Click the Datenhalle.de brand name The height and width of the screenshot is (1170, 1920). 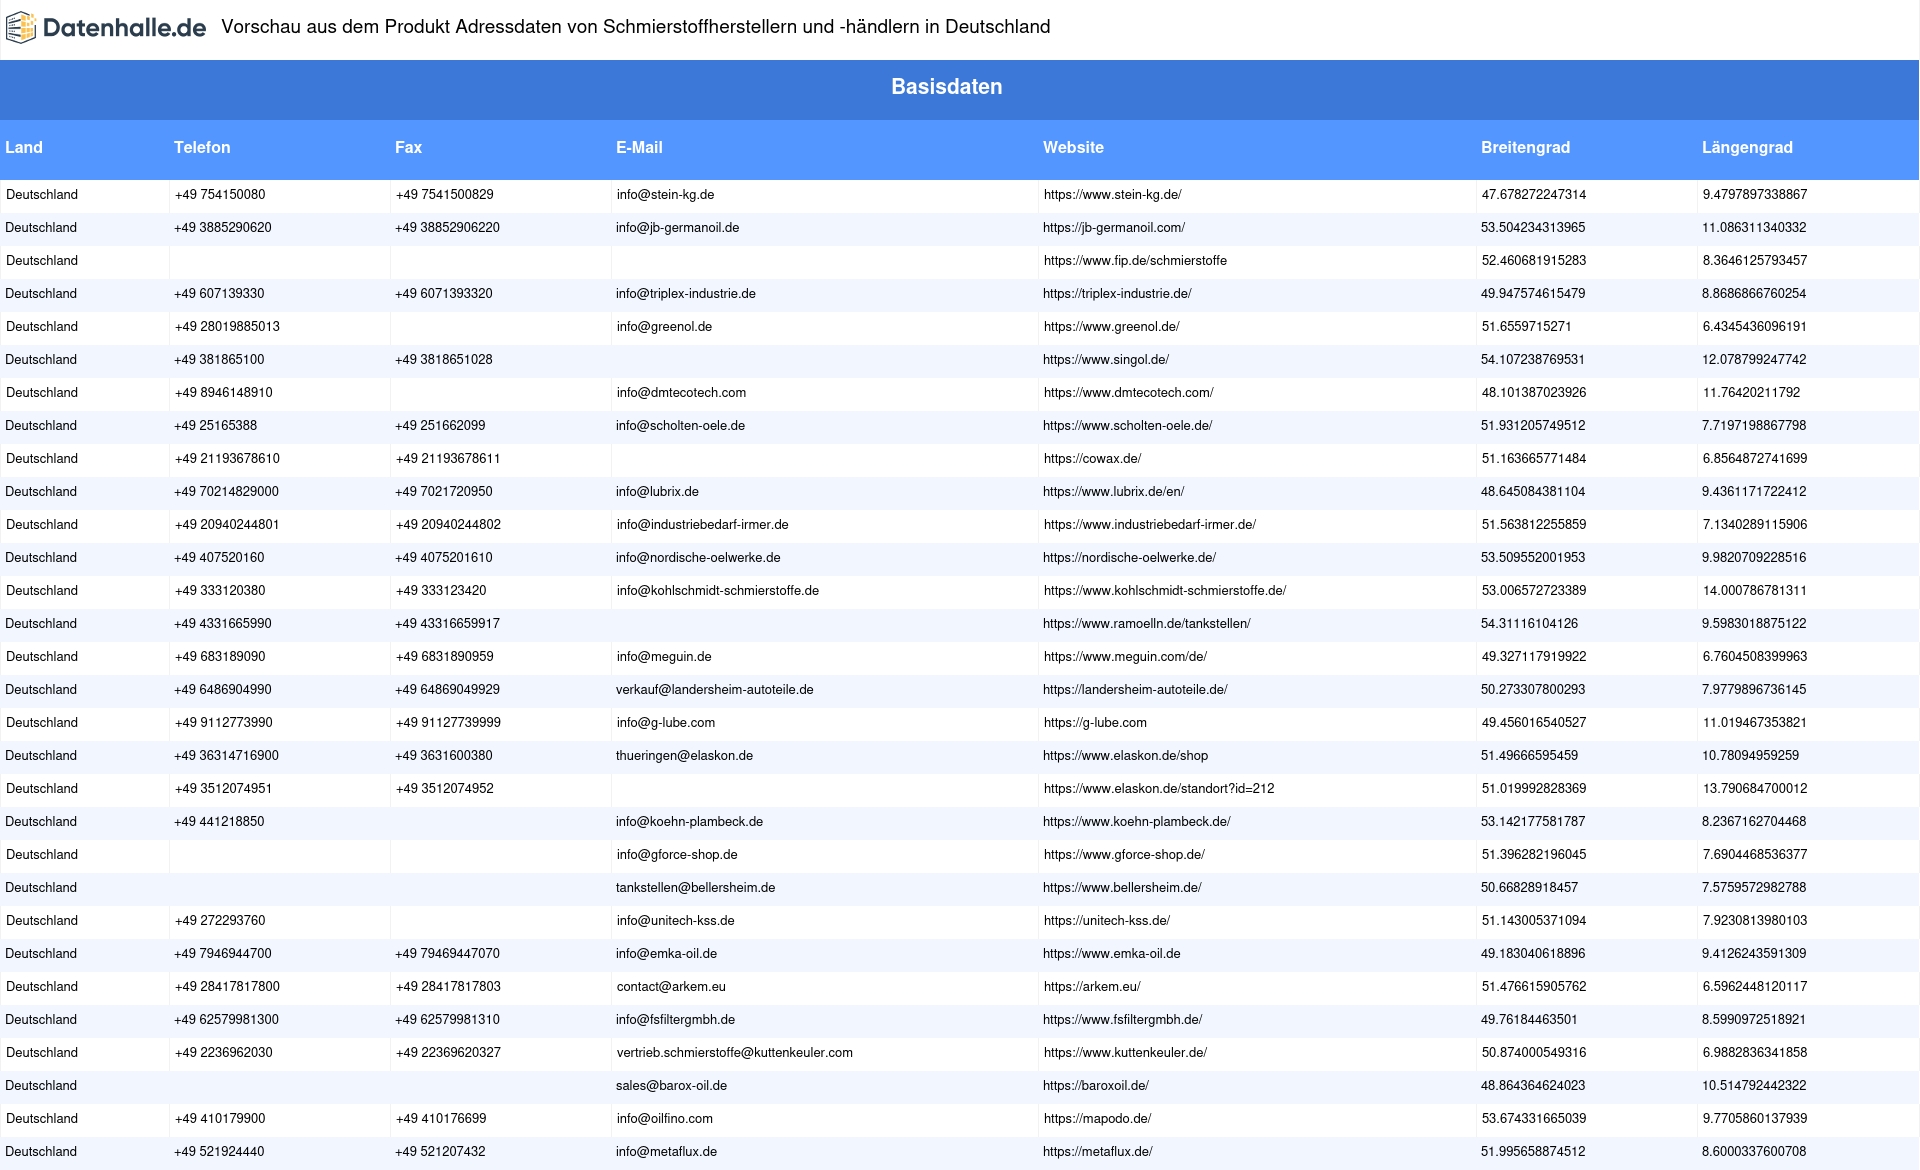click(x=125, y=28)
